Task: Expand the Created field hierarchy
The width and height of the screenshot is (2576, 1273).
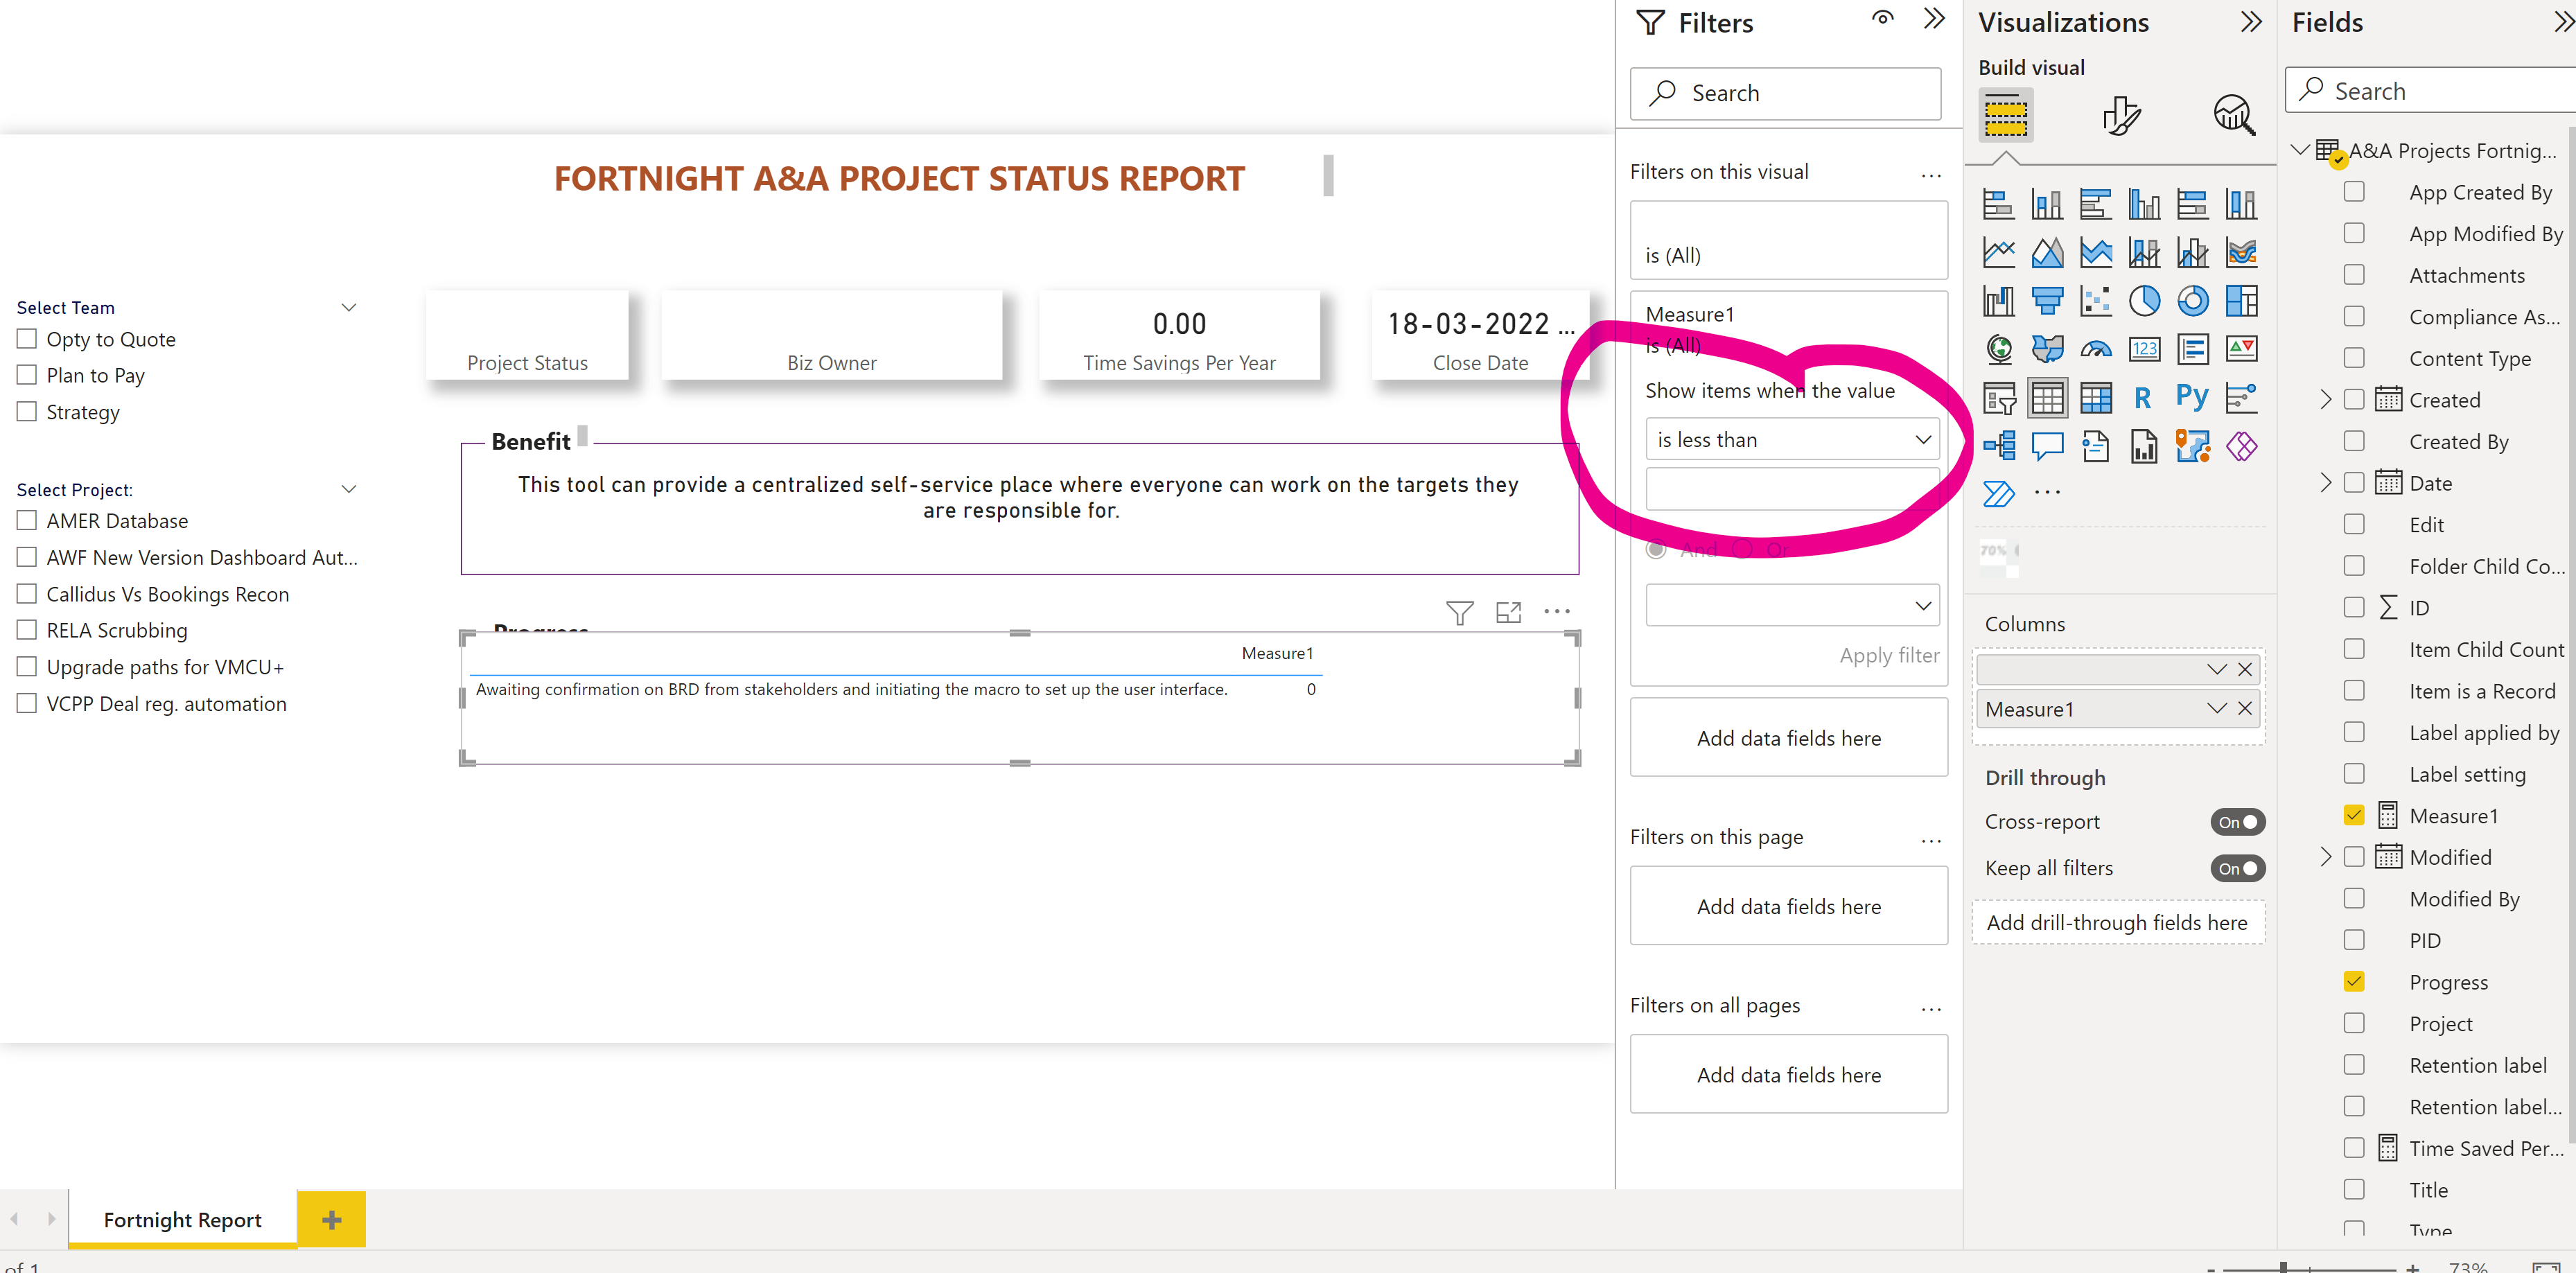Action: point(2325,400)
